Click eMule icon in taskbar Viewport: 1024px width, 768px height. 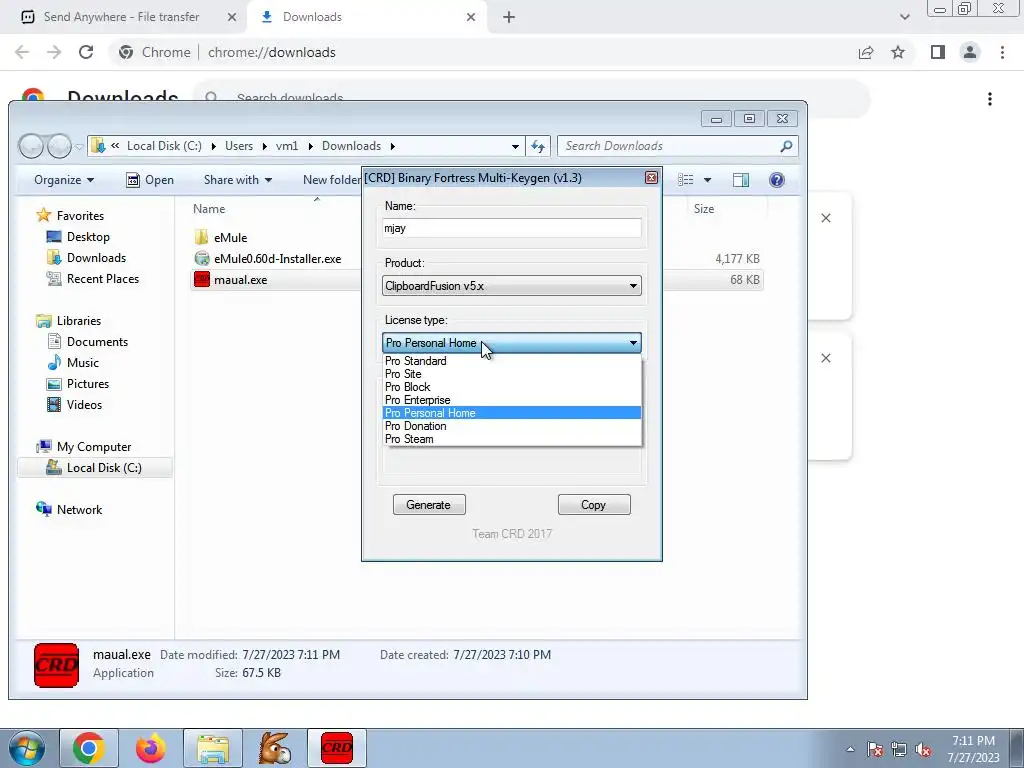pos(275,748)
